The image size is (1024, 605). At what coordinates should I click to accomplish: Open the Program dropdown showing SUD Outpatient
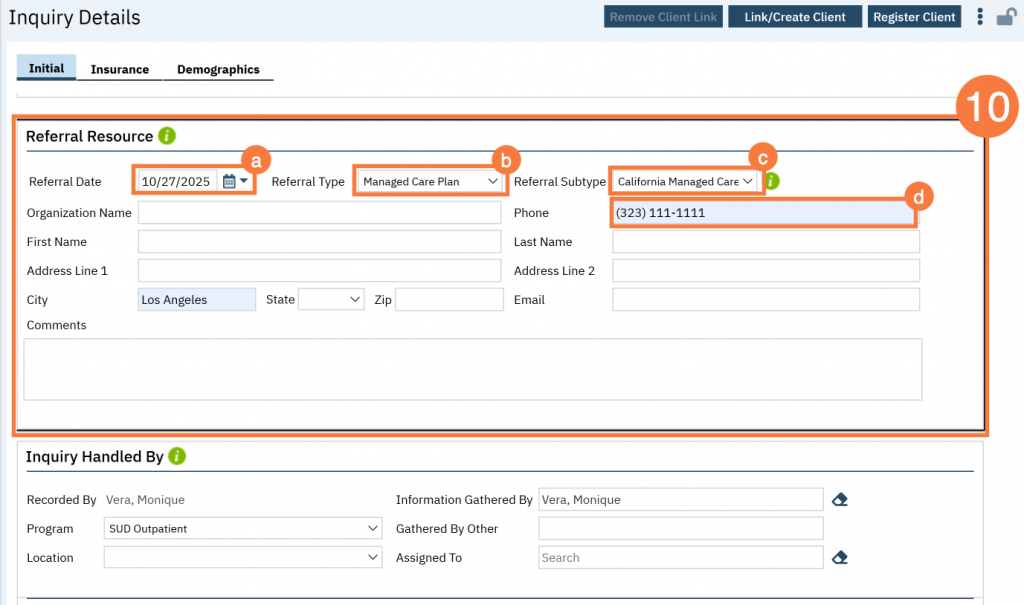242,528
